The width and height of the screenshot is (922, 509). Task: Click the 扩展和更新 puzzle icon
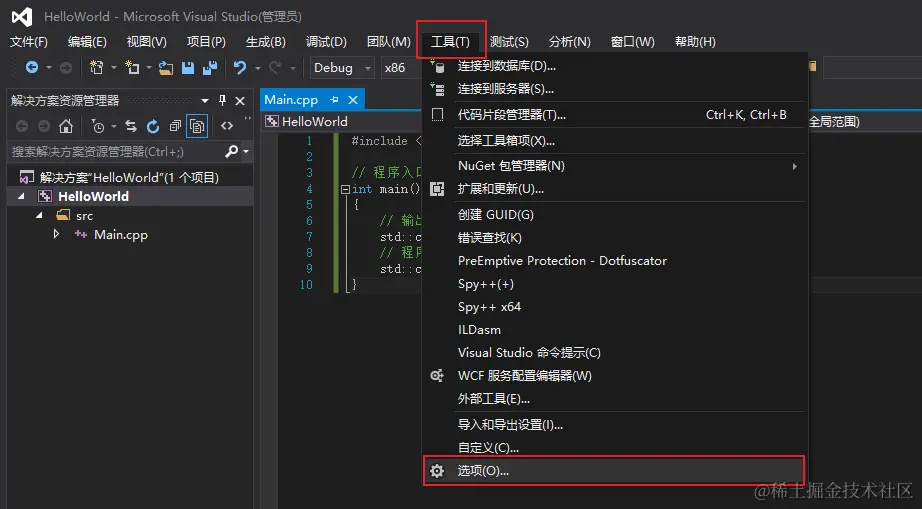click(x=437, y=189)
